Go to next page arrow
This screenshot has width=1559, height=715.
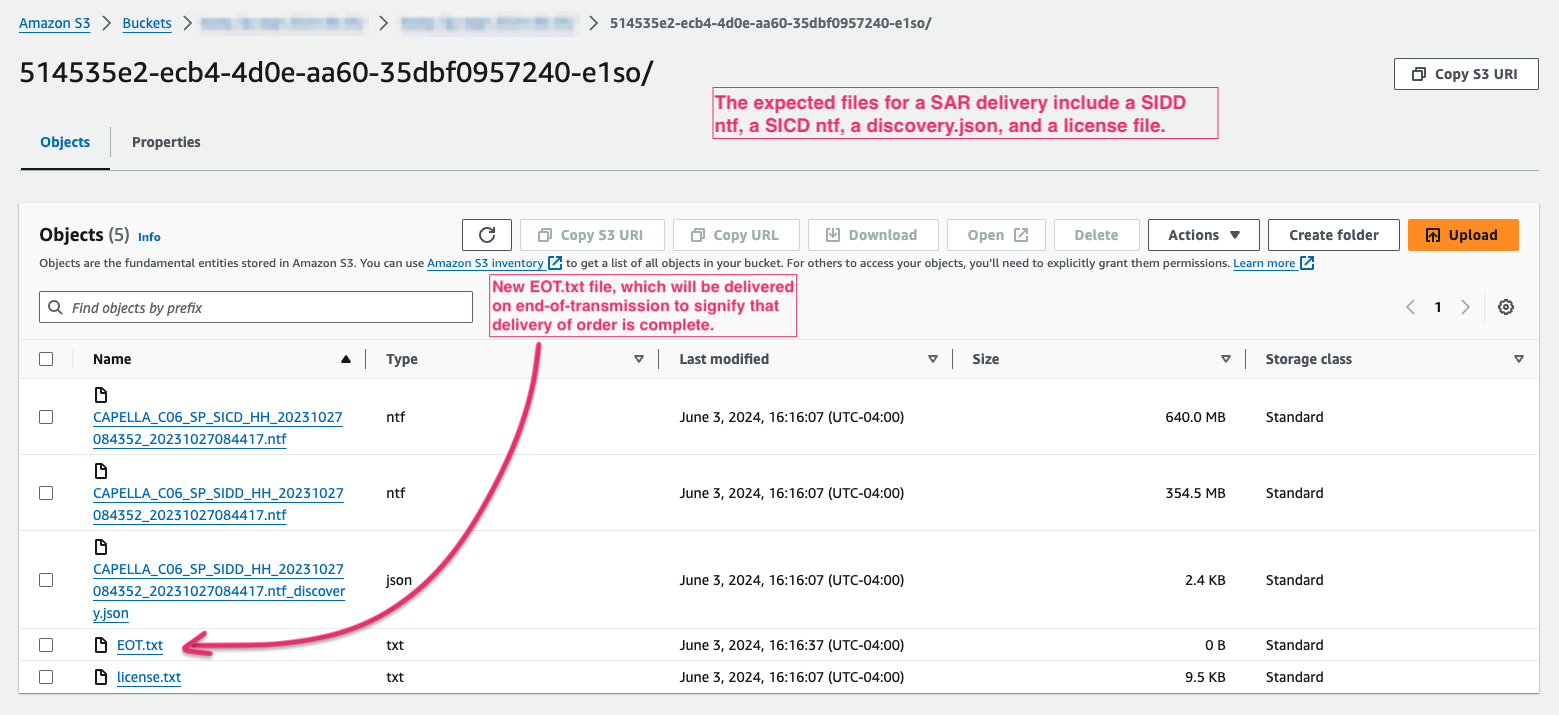[1465, 307]
